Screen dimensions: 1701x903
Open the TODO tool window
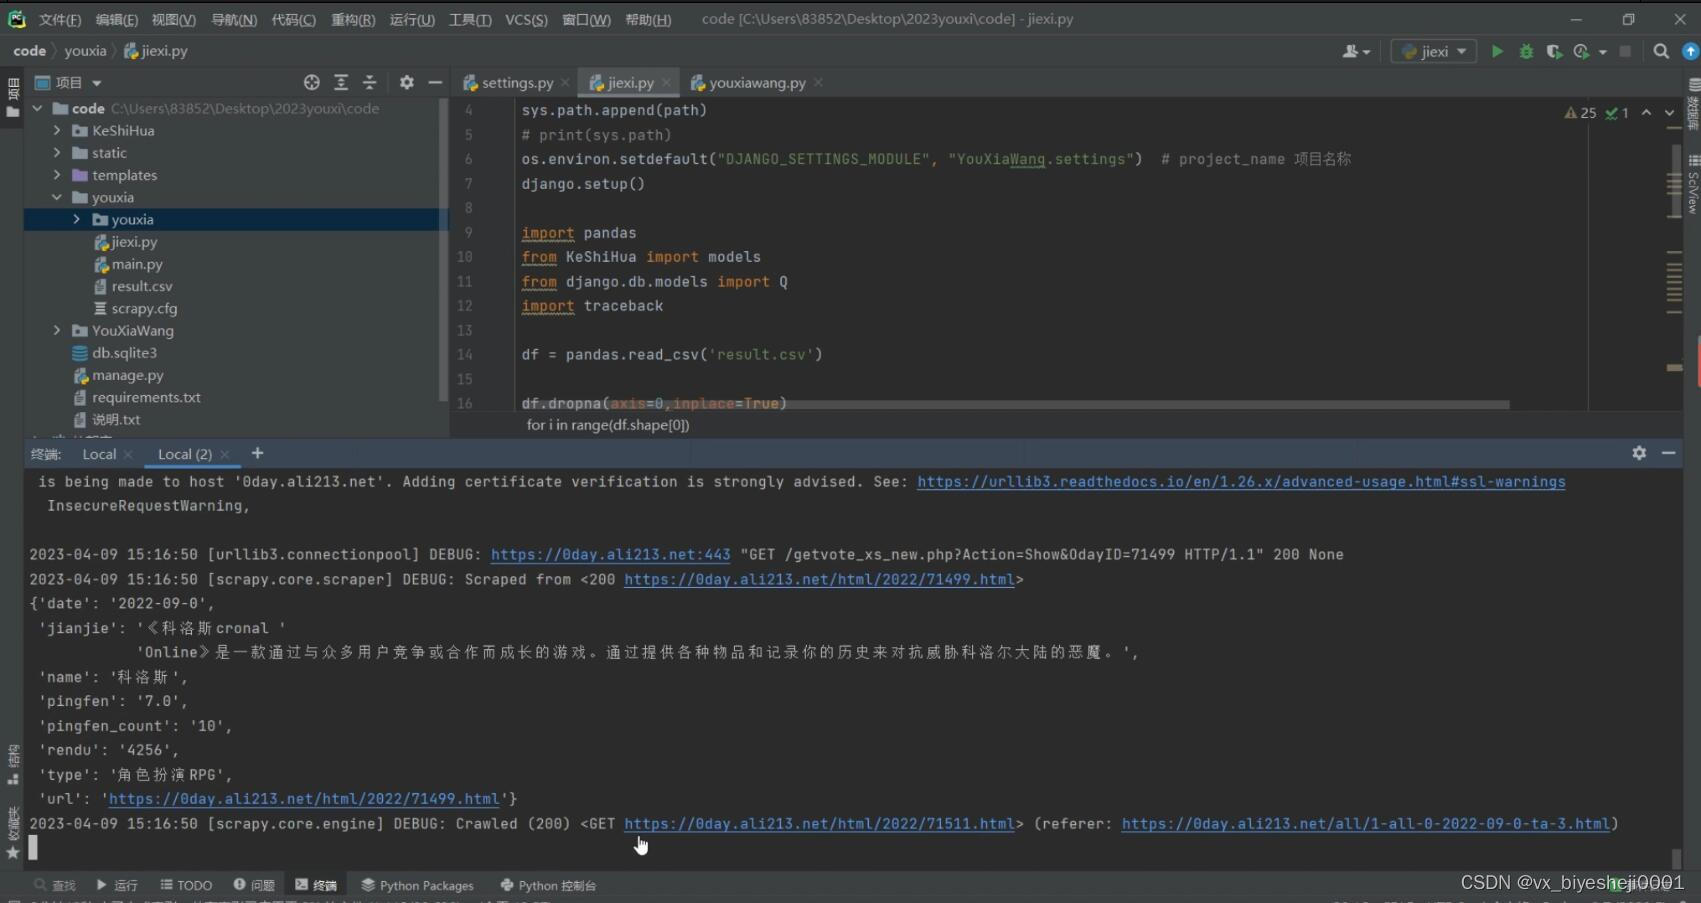tap(186, 885)
